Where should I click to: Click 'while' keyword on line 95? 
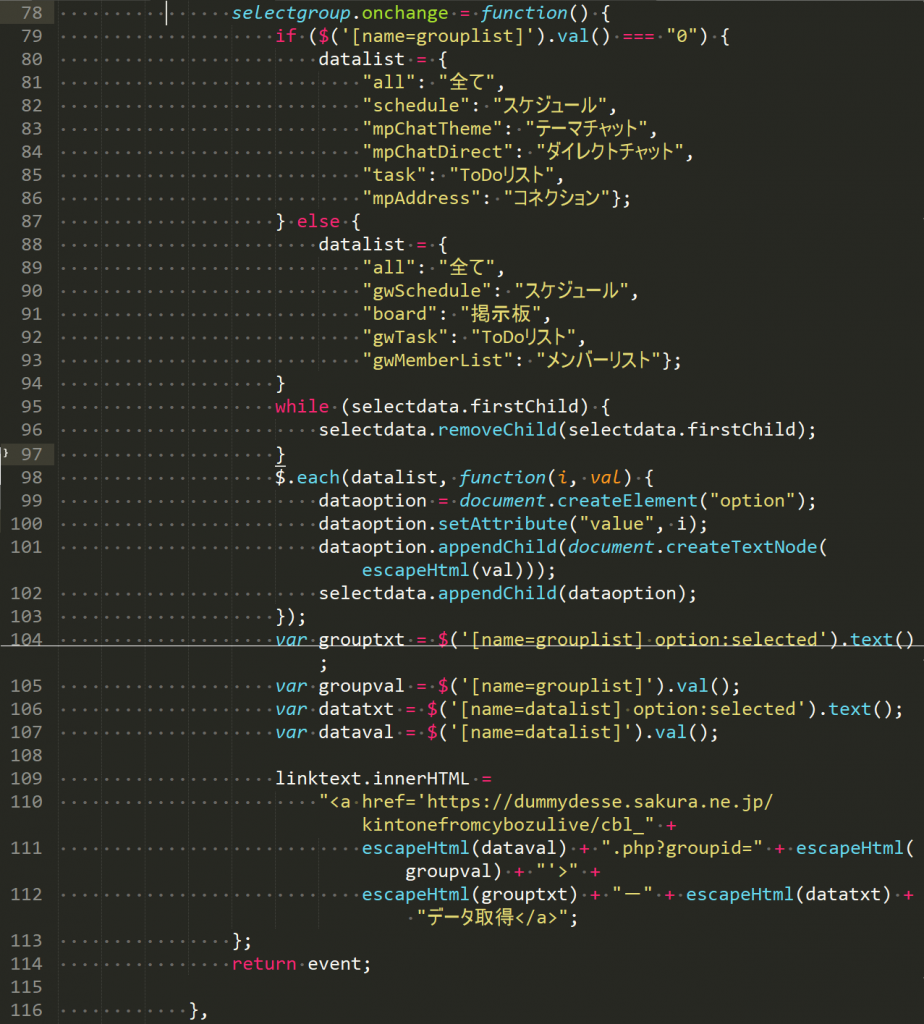(x=302, y=406)
